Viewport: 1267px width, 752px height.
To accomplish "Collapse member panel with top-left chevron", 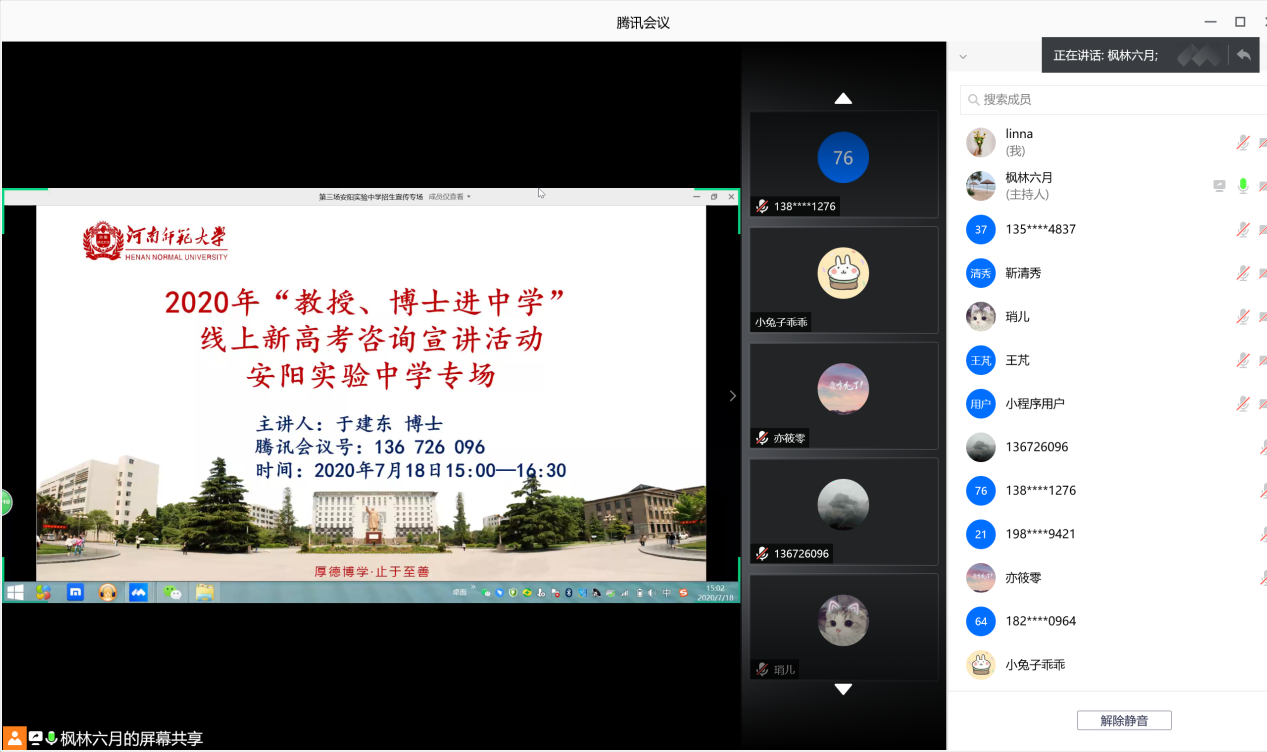I will click(963, 56).
